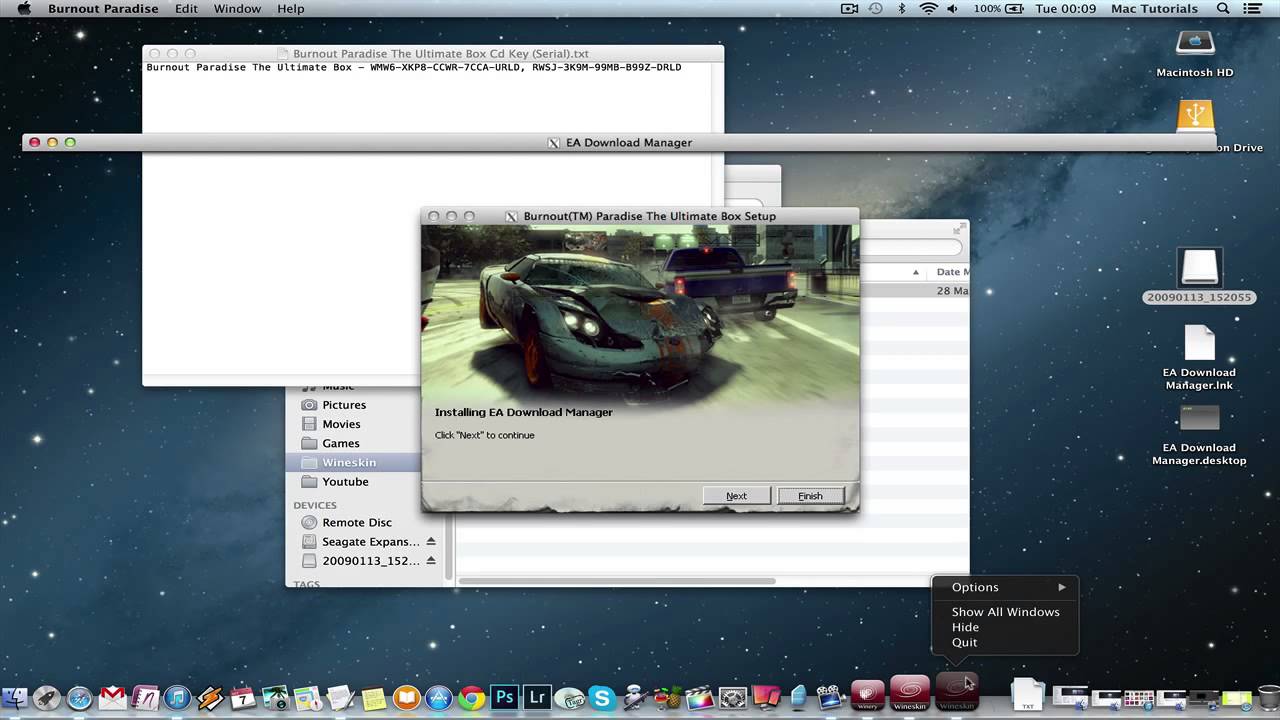Open Google Chrome in dock
Viewport: 1280px width, 720px height.
coord(471,697)
